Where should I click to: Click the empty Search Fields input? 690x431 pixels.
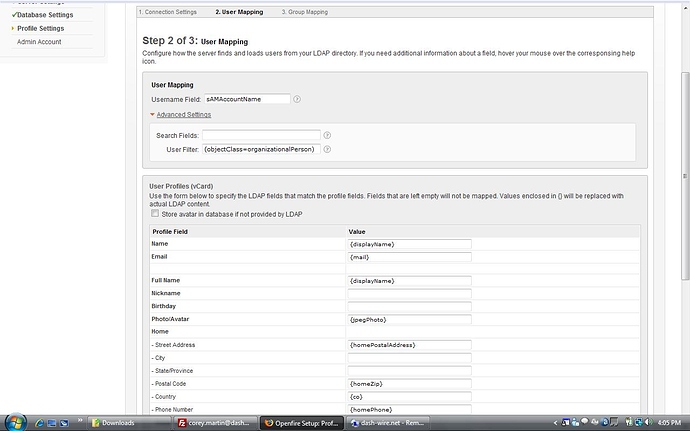click(261, 135)
